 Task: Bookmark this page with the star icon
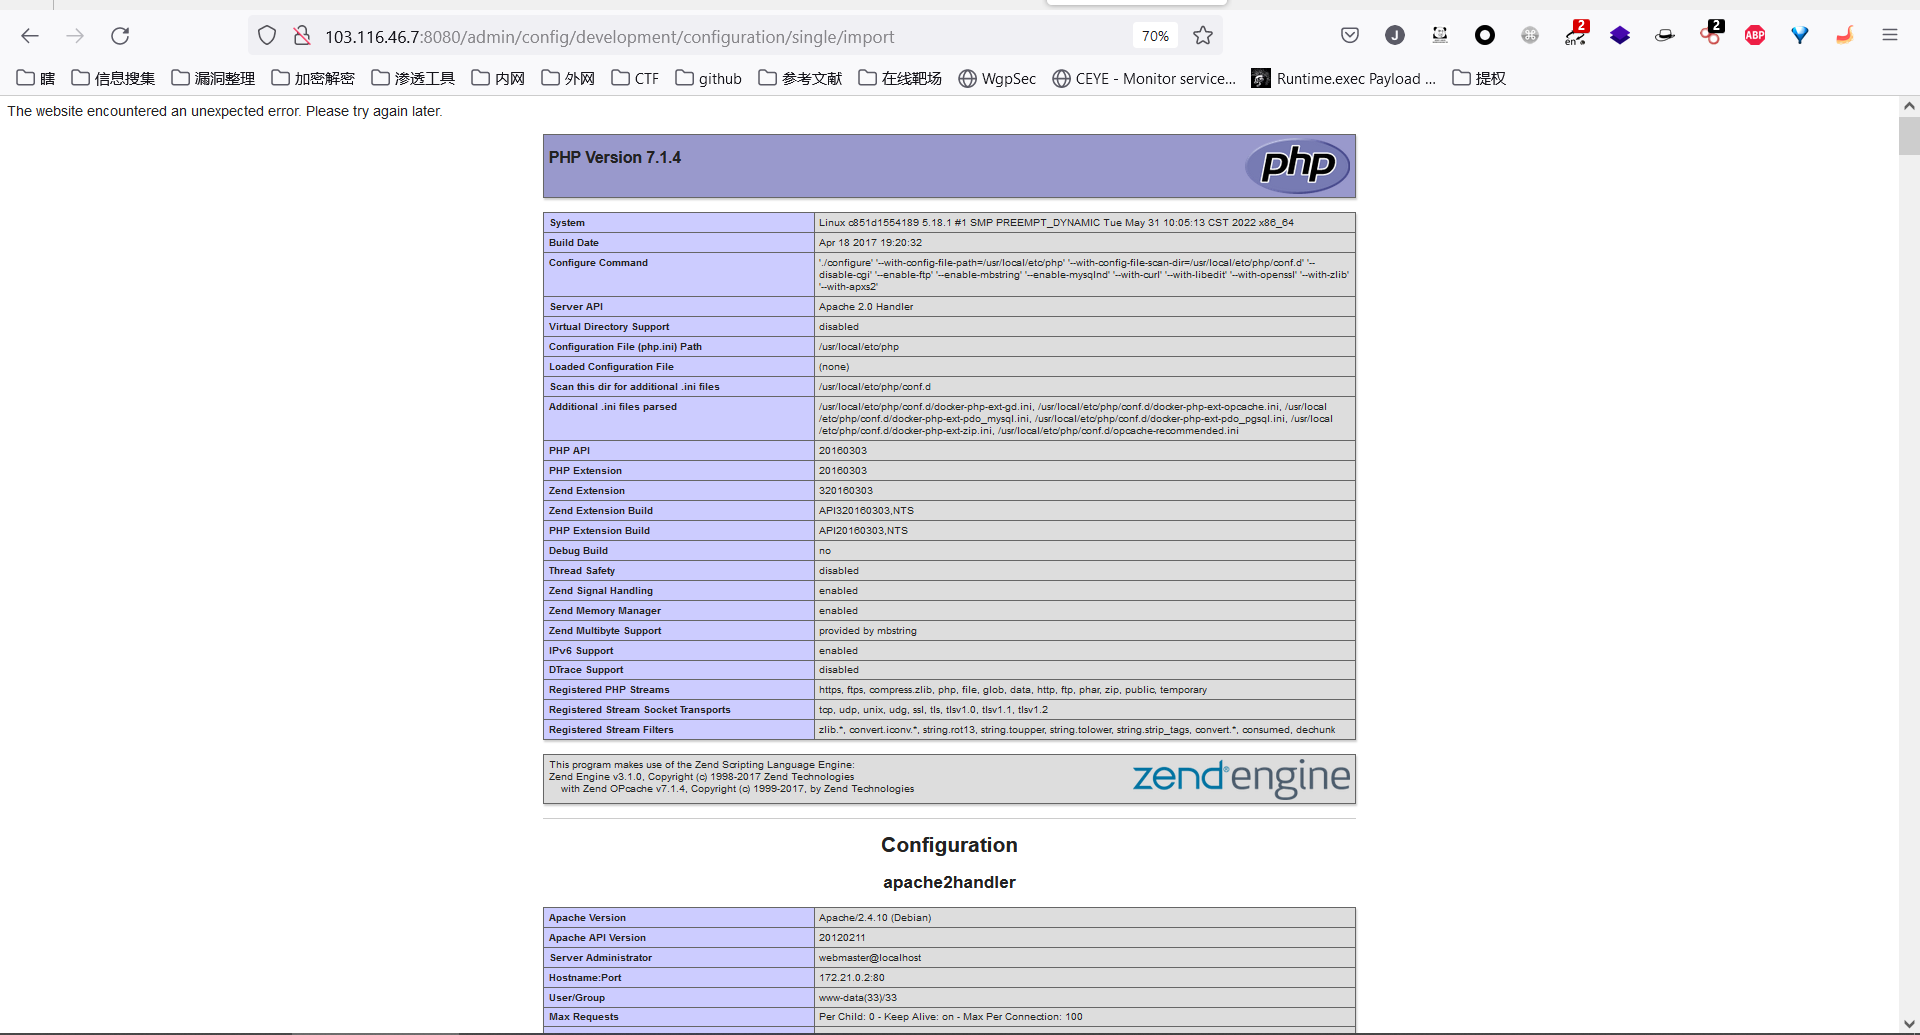tap(1203, 36)
